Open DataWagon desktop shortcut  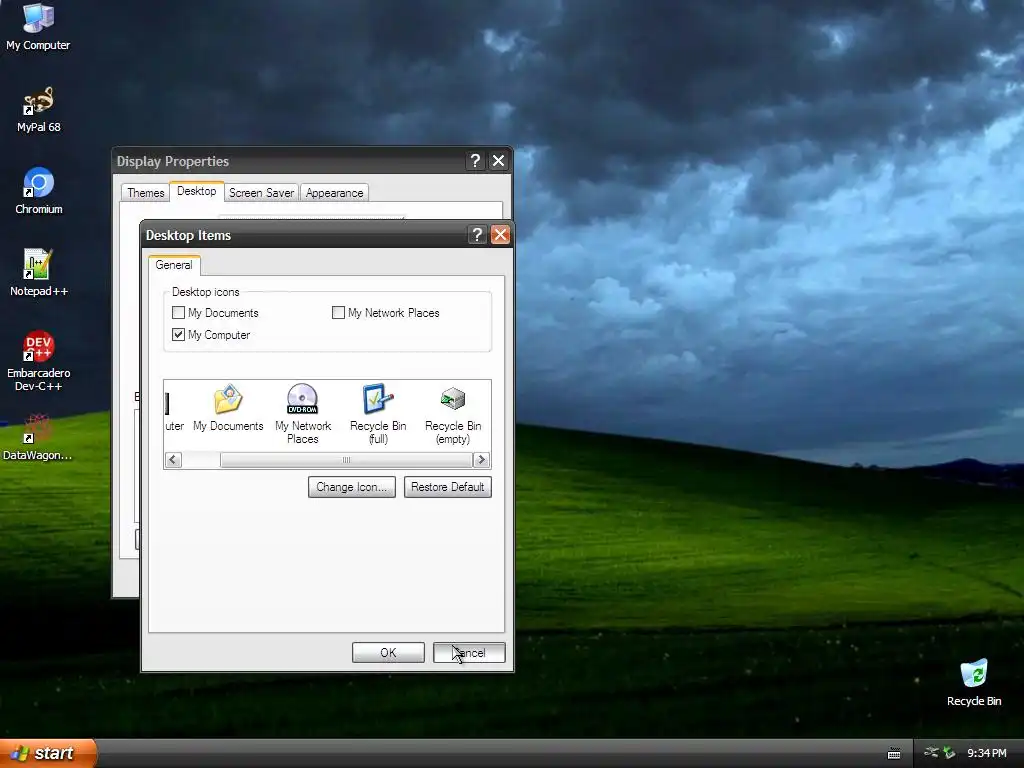tap(37, 438)
